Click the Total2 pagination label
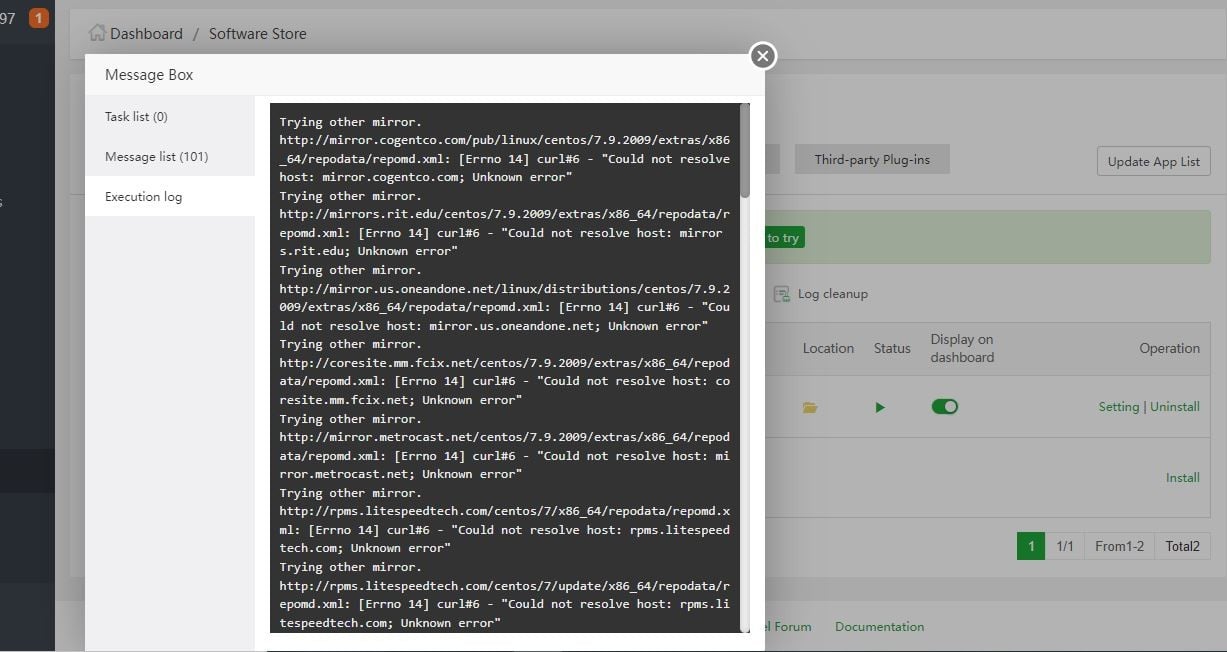 (x=1182, y=546)
